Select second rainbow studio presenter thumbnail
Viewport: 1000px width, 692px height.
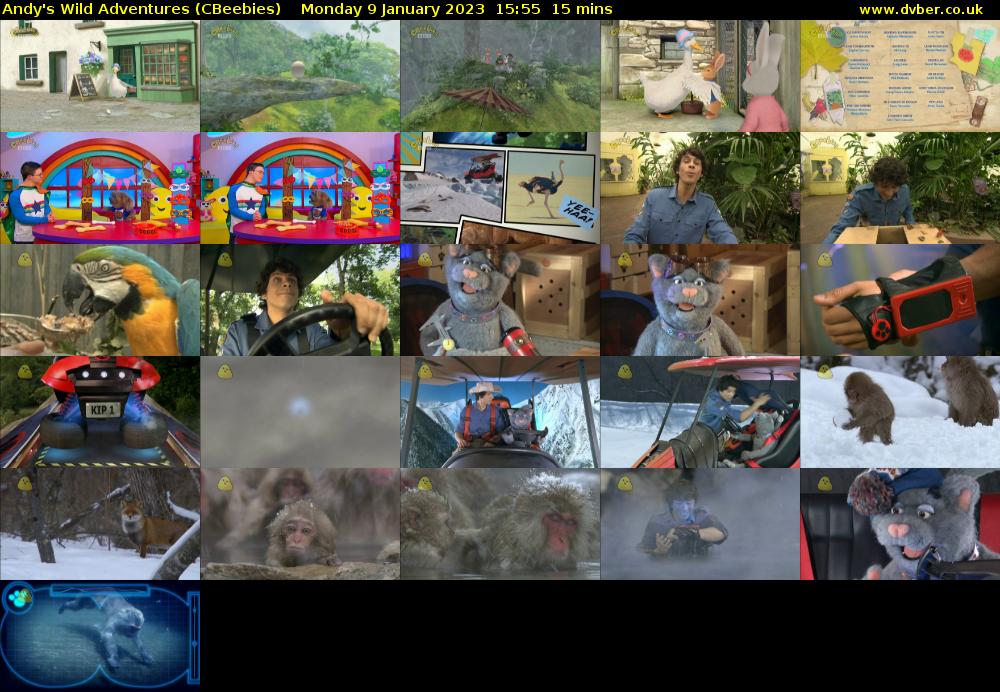300,188
